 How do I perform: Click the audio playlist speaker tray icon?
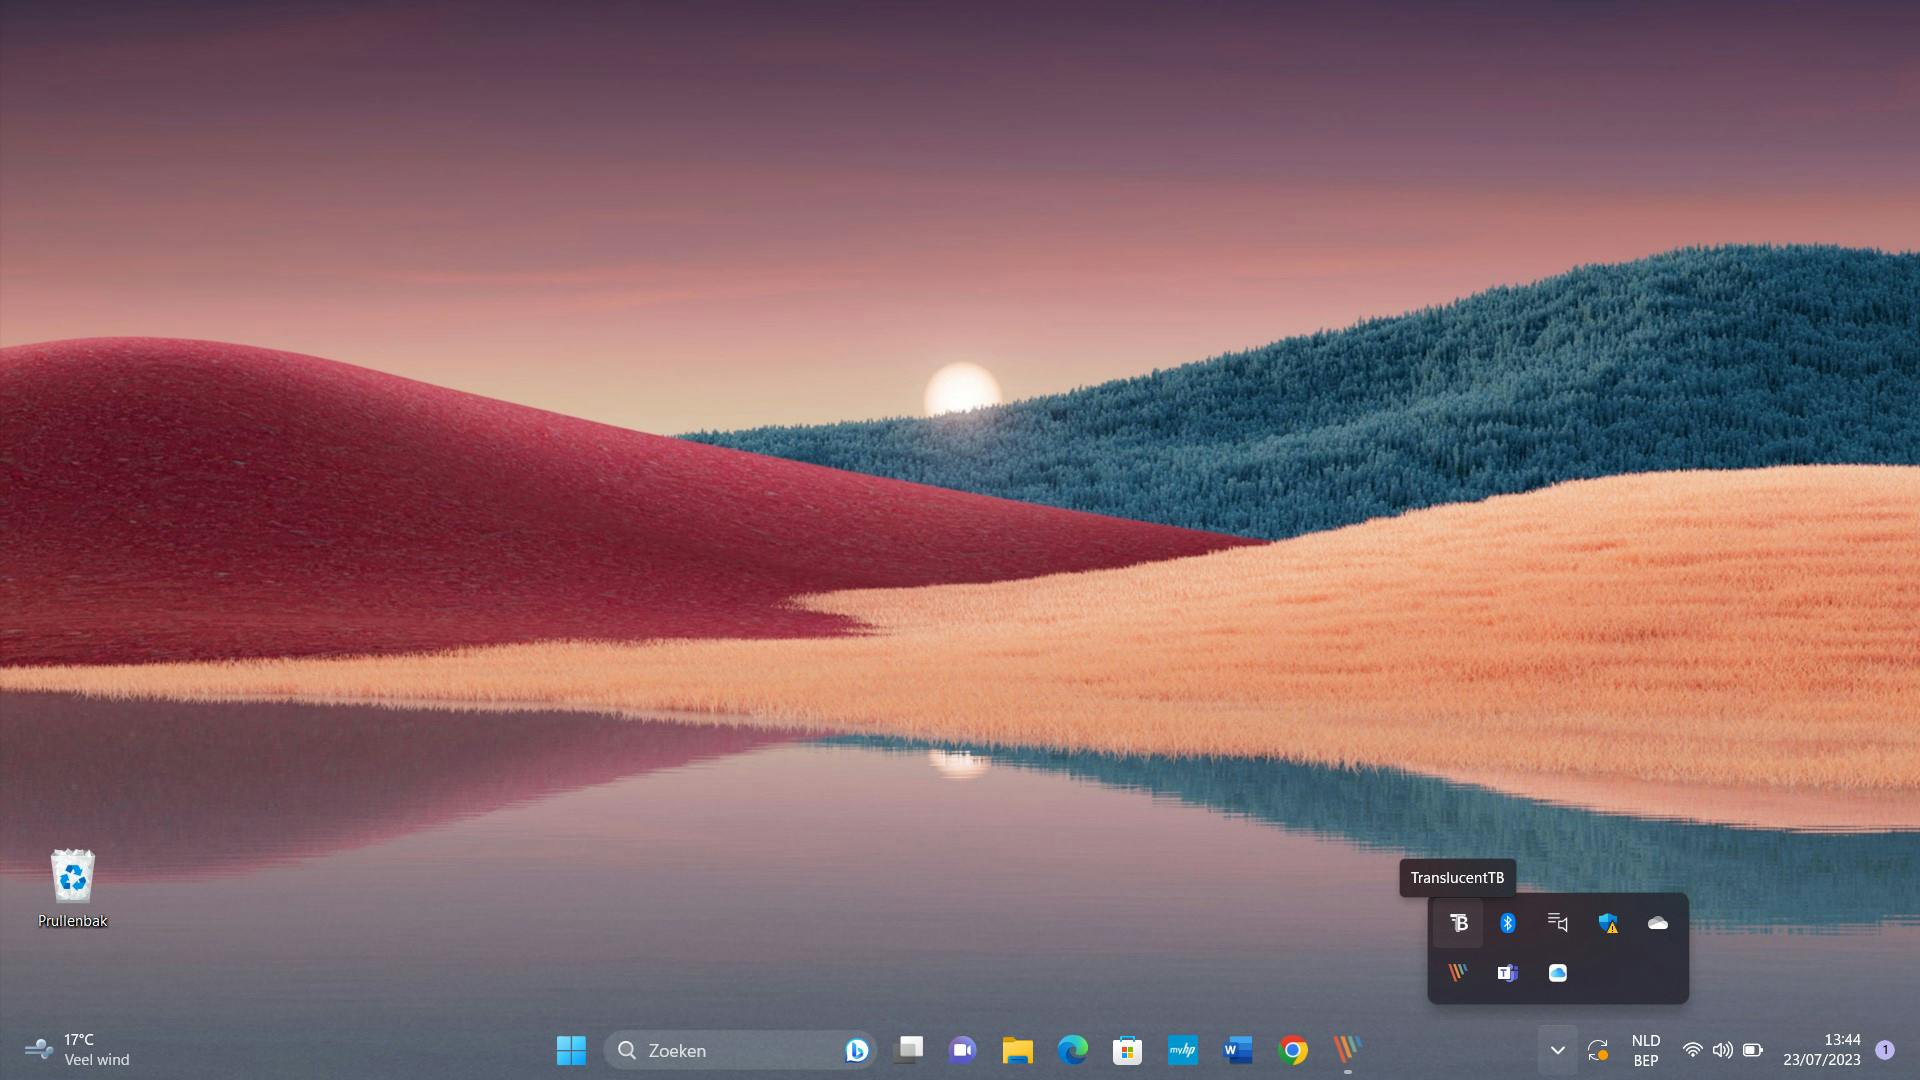(x=1558, y=923)
